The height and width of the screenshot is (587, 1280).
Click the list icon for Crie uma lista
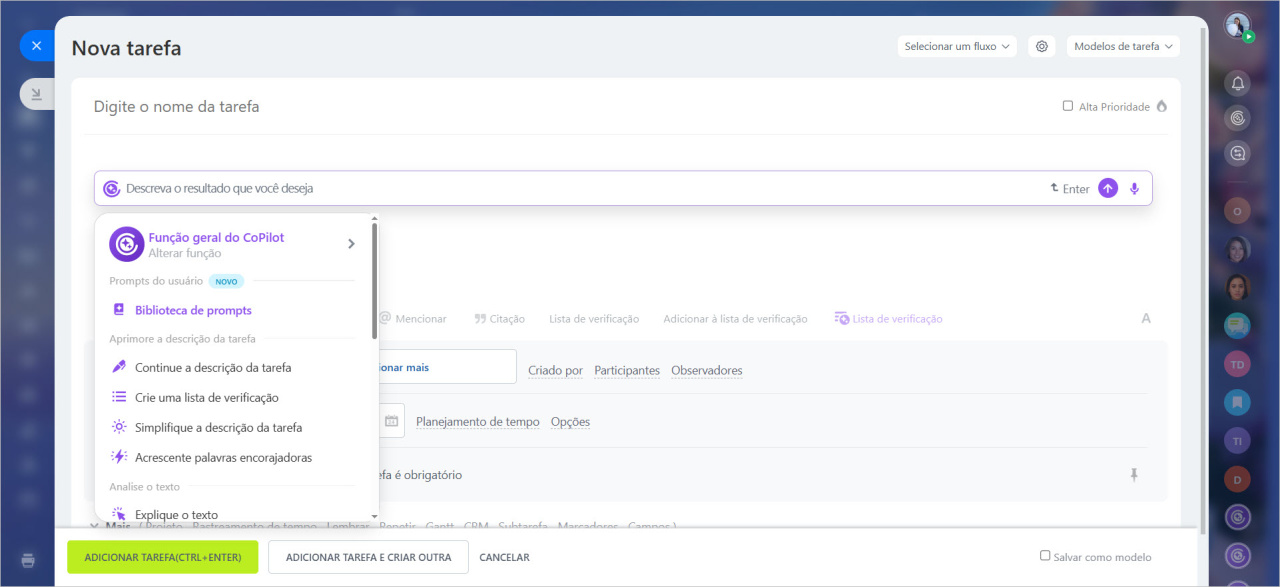(x=119, y=397)
